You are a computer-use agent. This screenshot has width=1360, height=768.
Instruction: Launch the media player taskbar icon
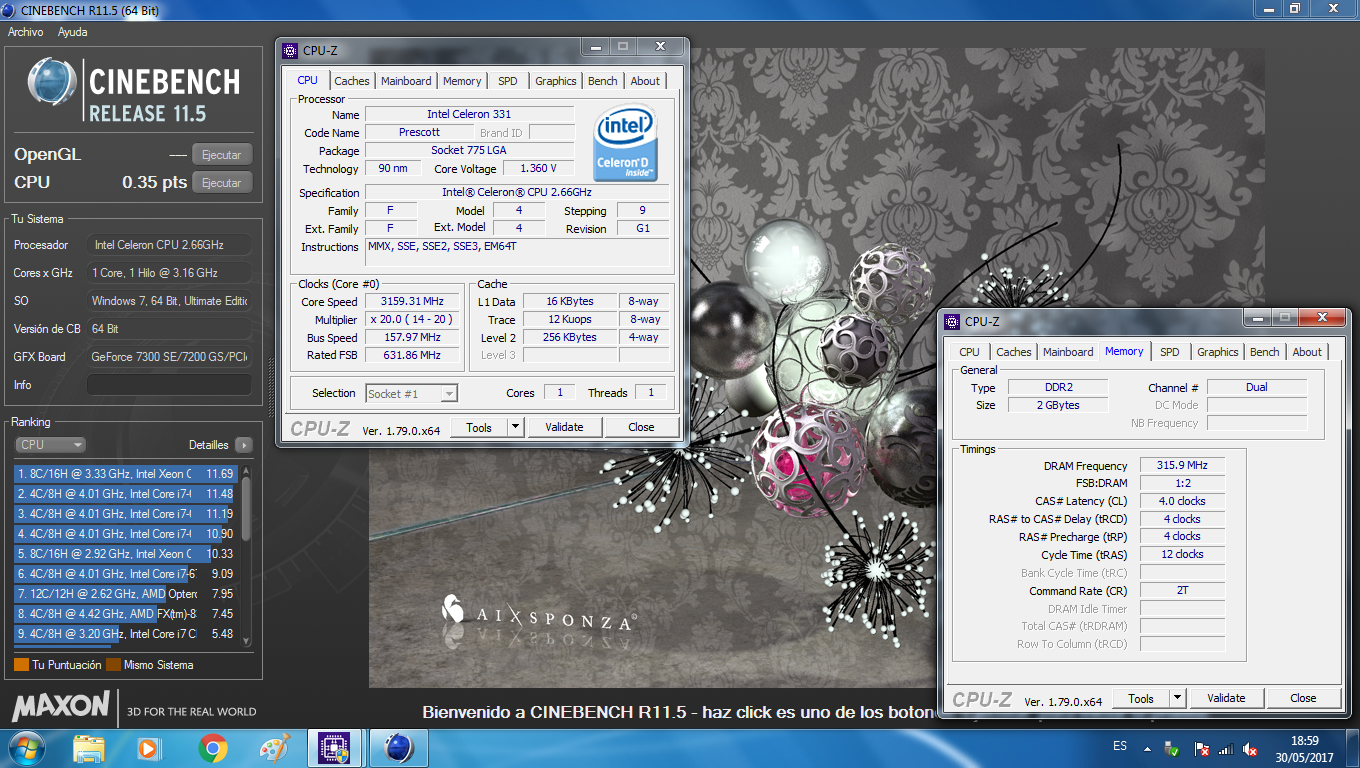click(148, 748)
